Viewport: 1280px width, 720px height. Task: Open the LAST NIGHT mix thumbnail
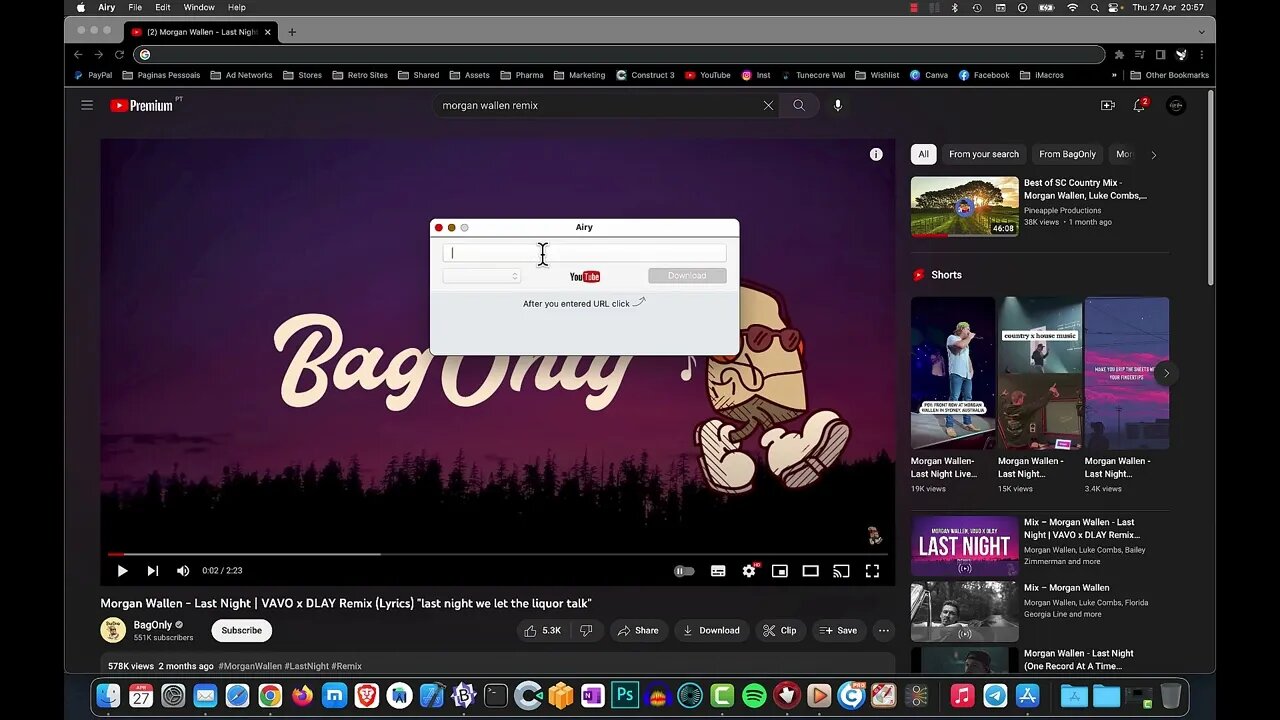[x=965, y=546]
